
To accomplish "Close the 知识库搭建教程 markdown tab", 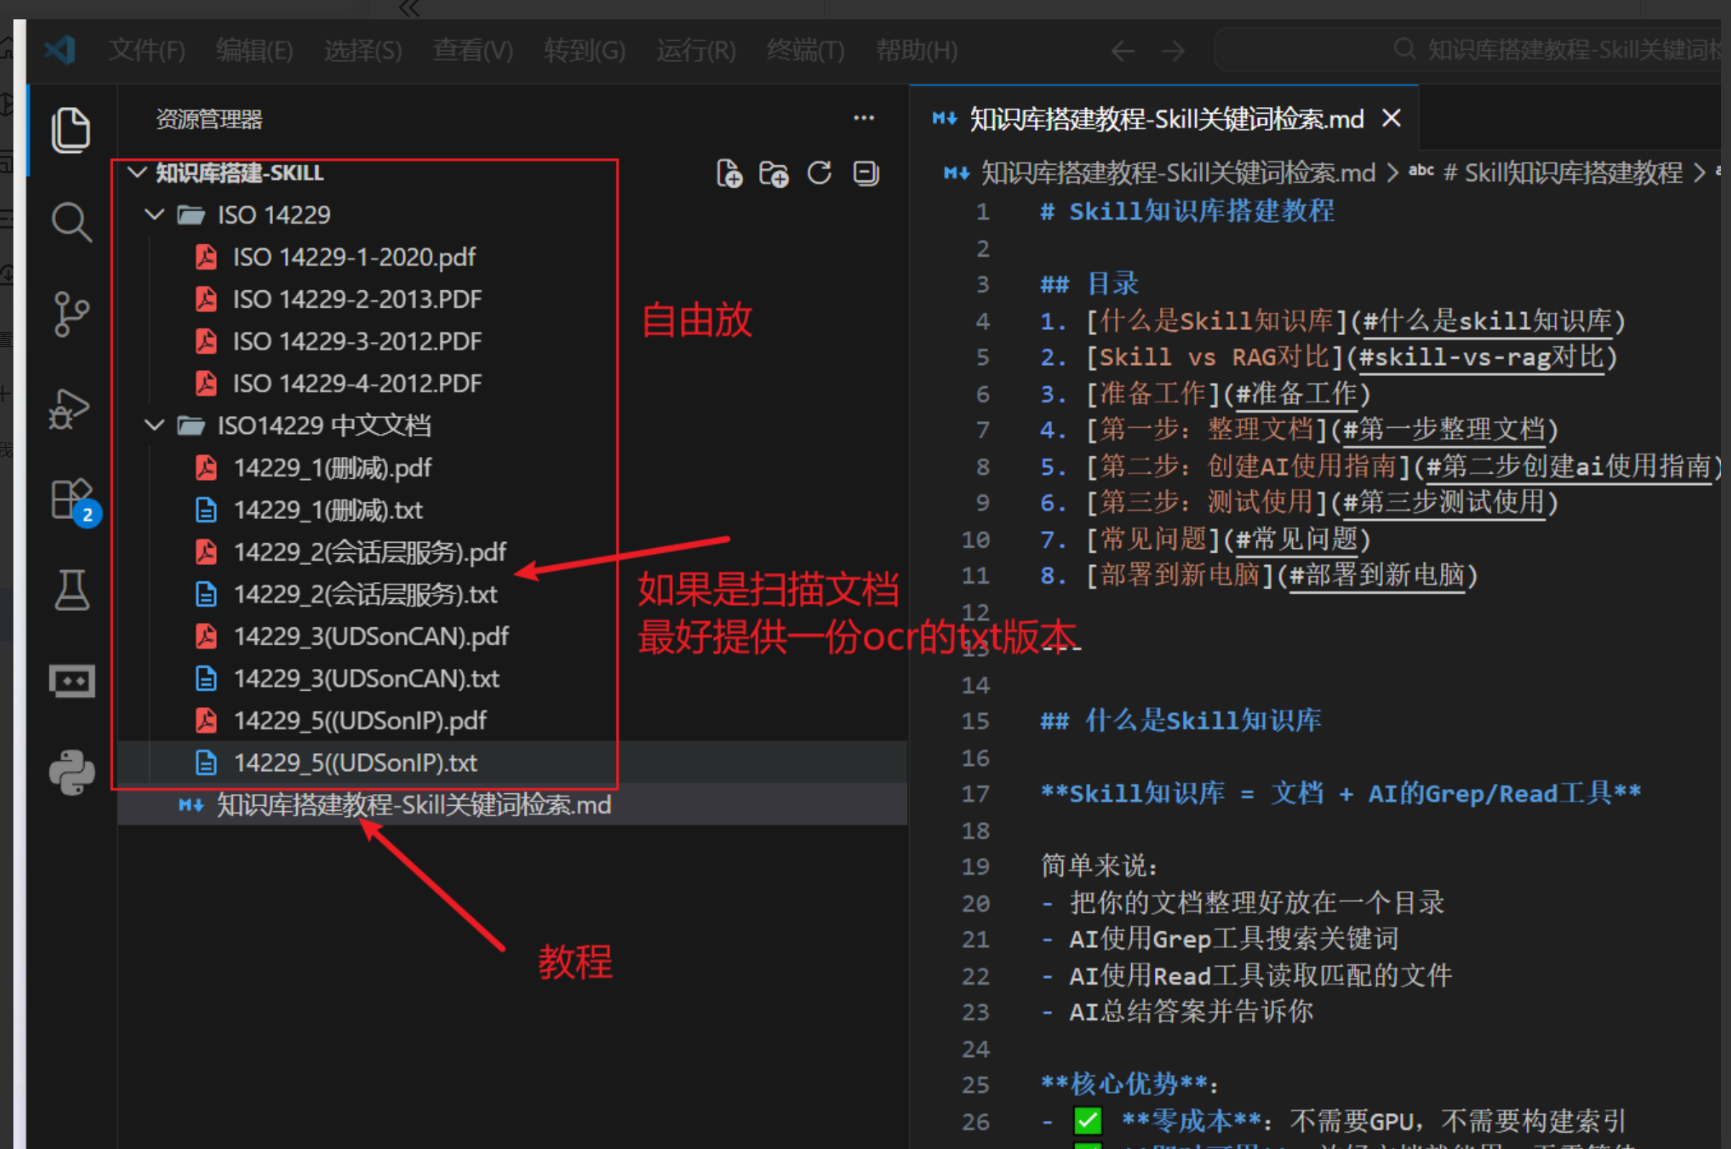I will coord(1391,119).
